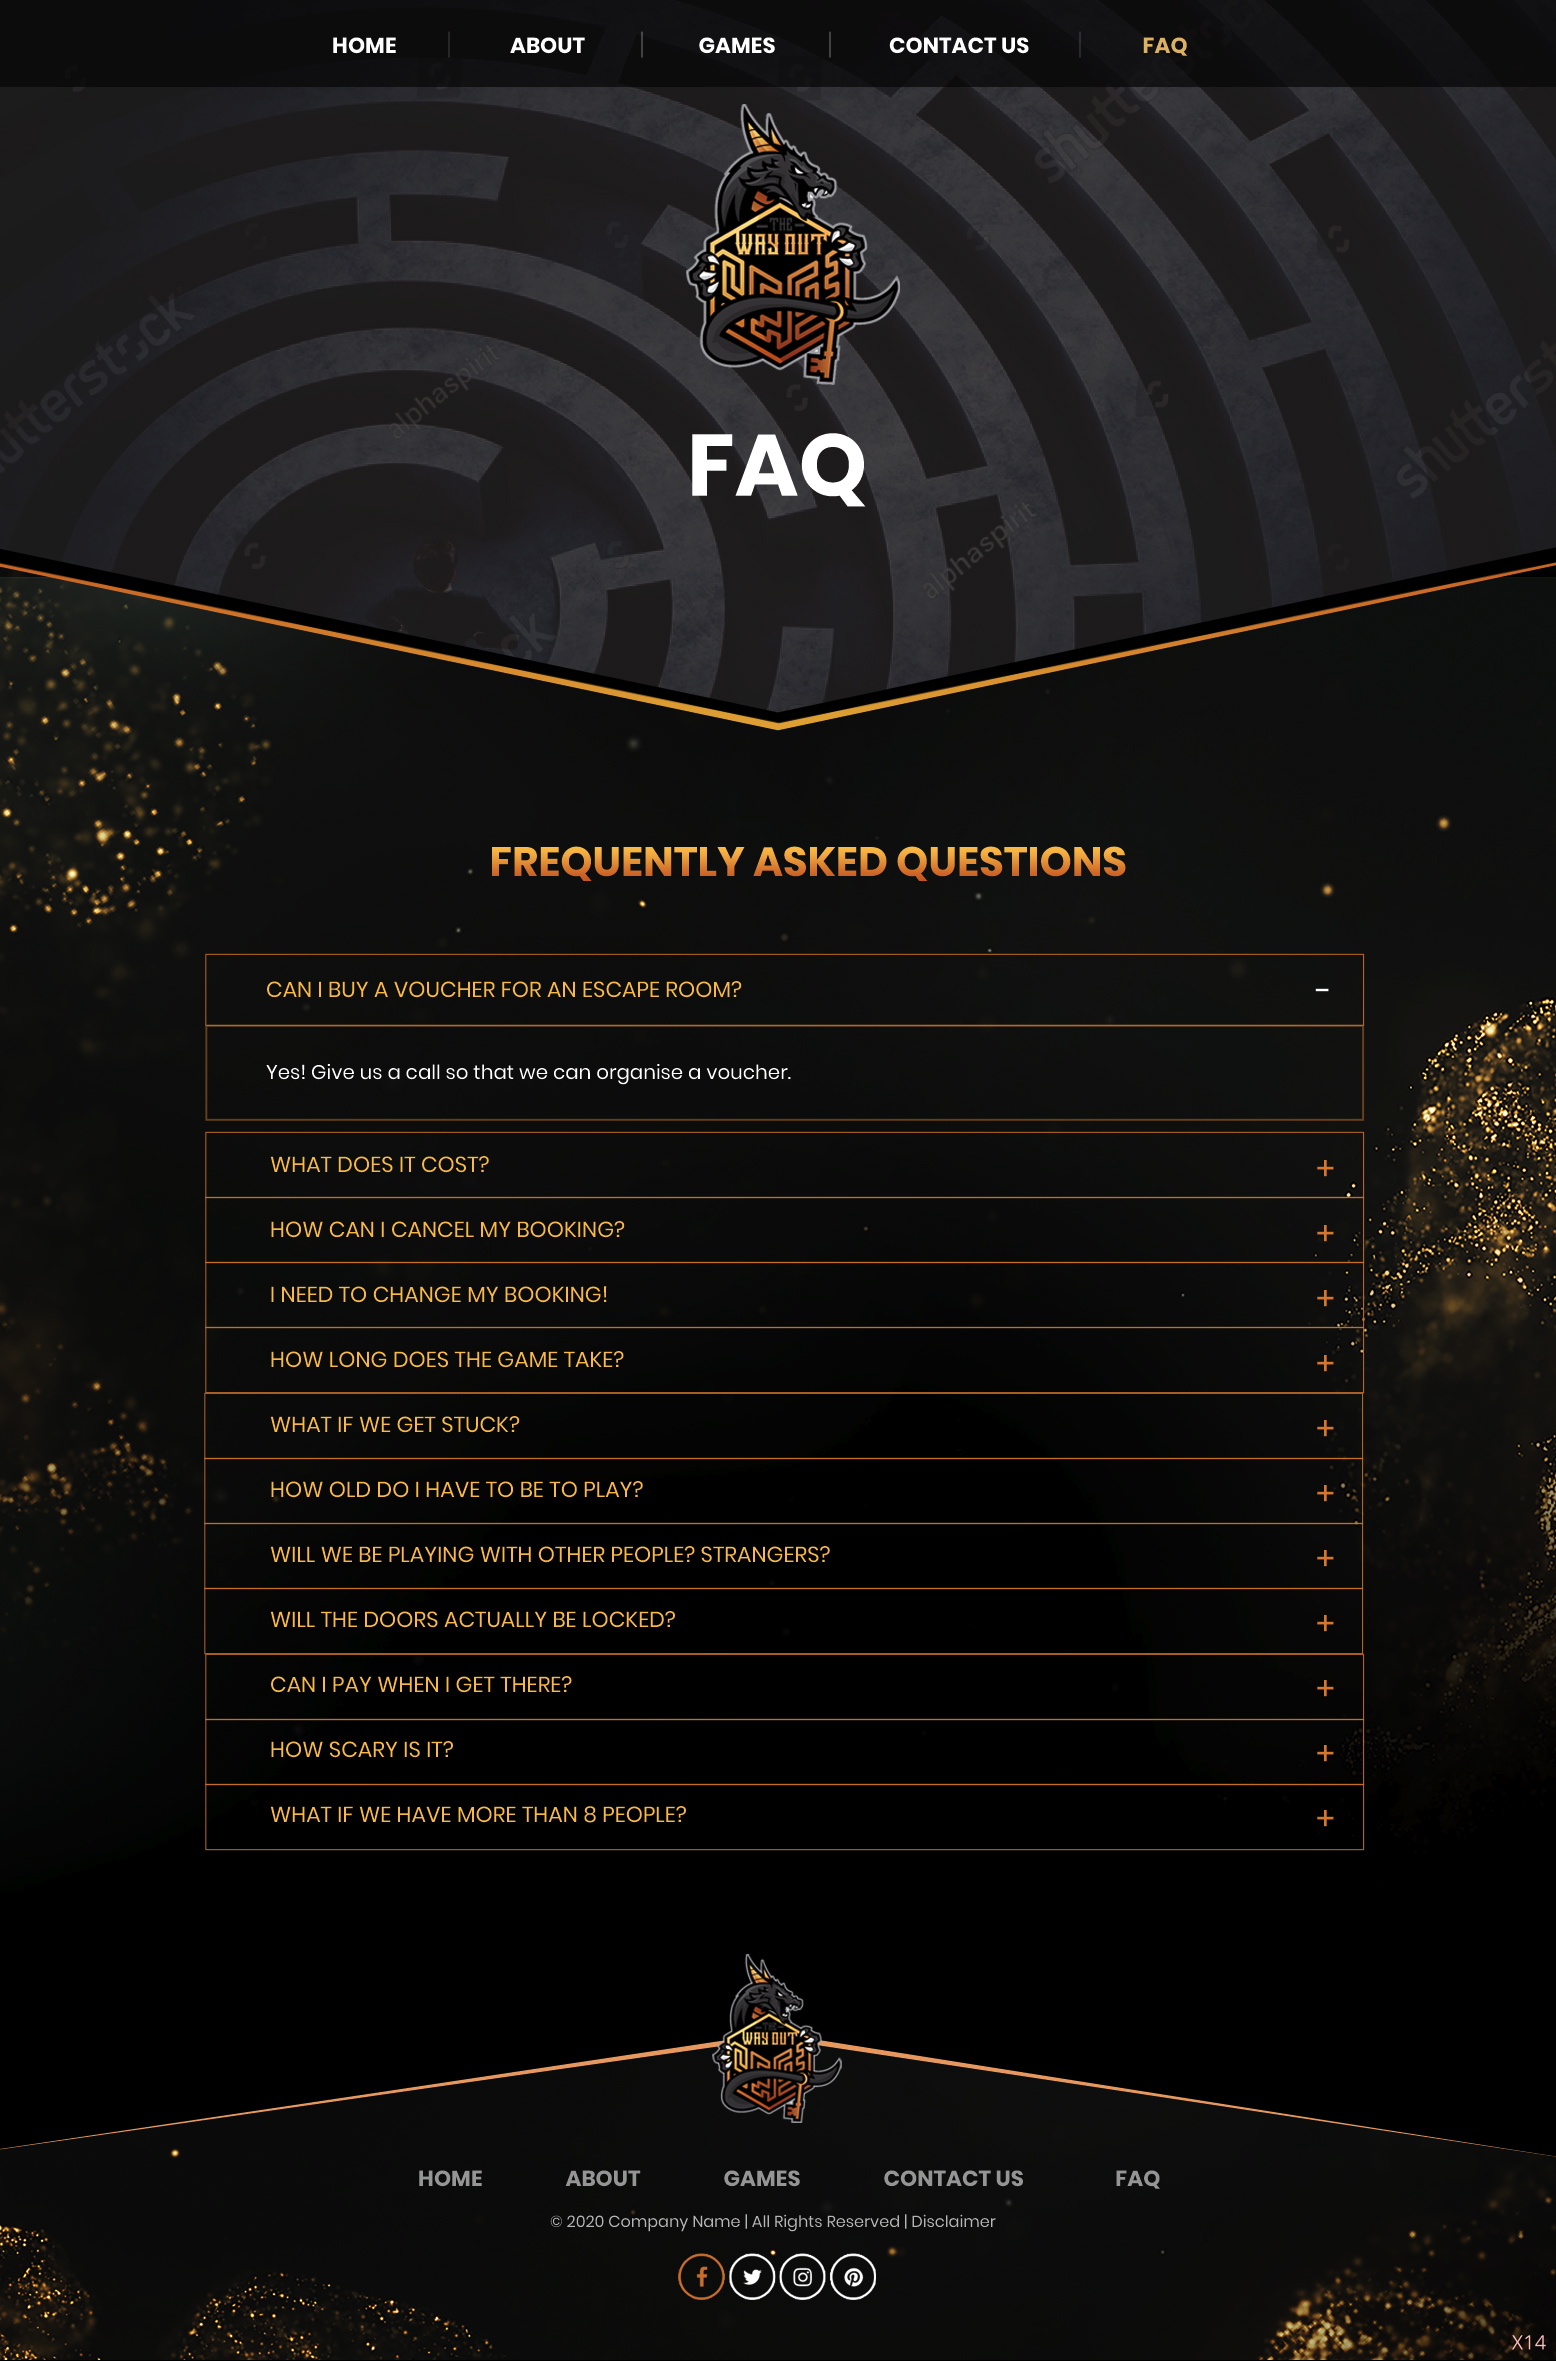1556x2361 pixels.
Task: Click the plus icon beside What Does It Cost
Action: pyautogui.click(x=1325, y=1168)
